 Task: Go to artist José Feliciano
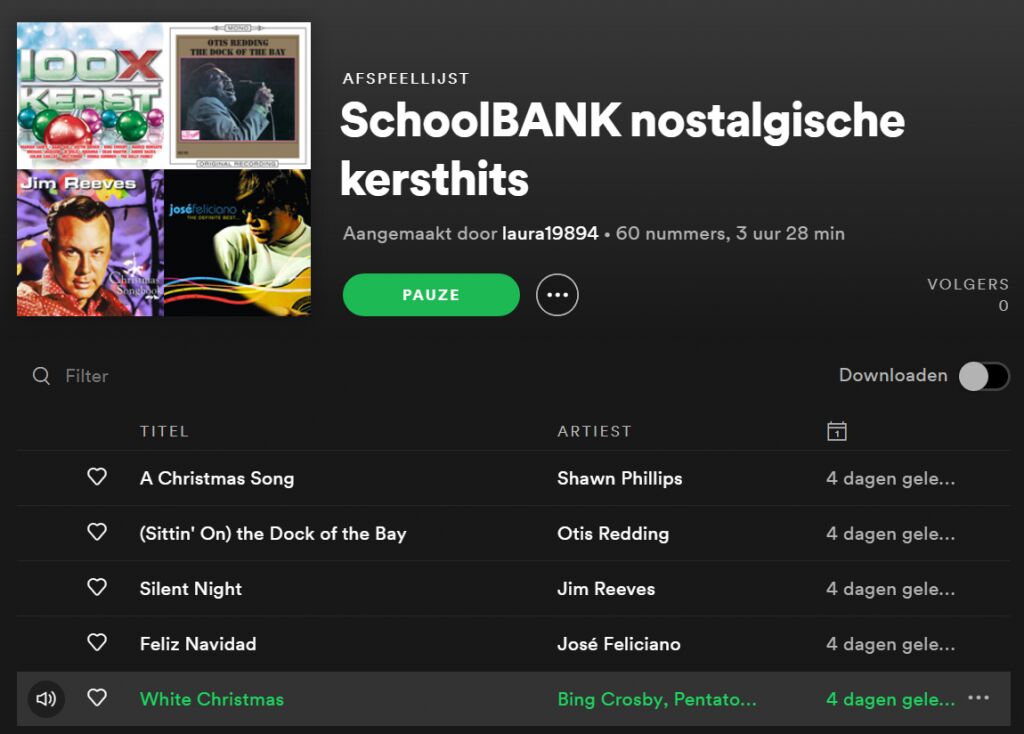point(618,644)
